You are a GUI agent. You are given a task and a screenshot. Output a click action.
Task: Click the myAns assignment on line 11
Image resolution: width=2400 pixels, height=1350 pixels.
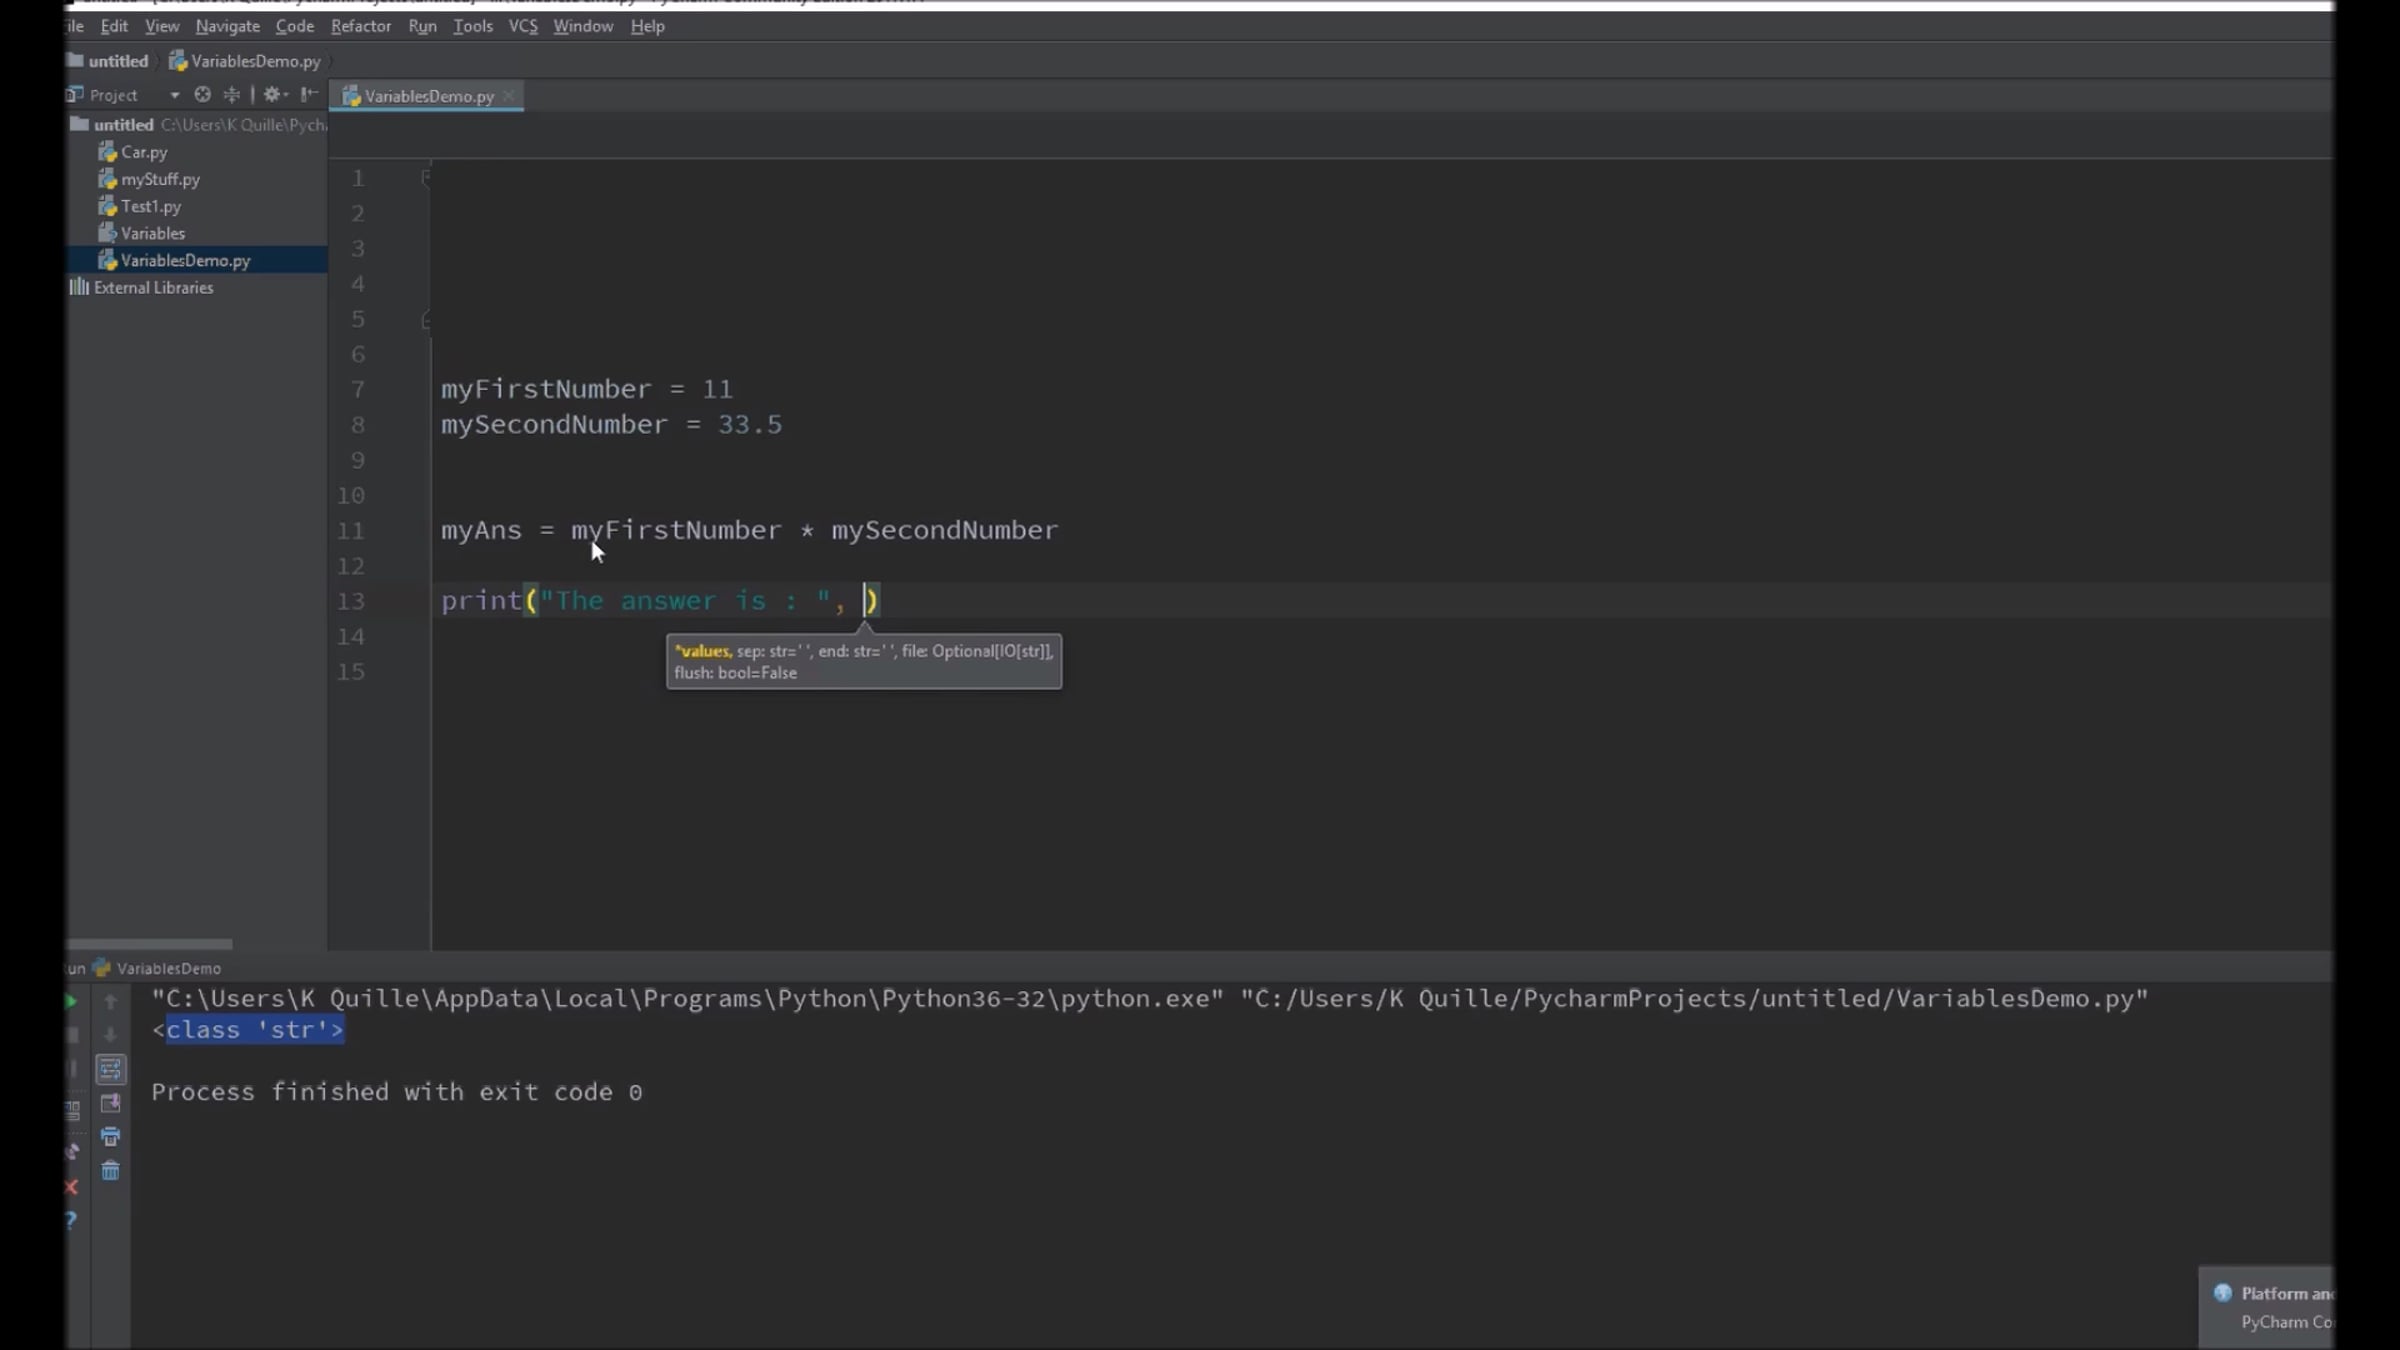[750, 530]
